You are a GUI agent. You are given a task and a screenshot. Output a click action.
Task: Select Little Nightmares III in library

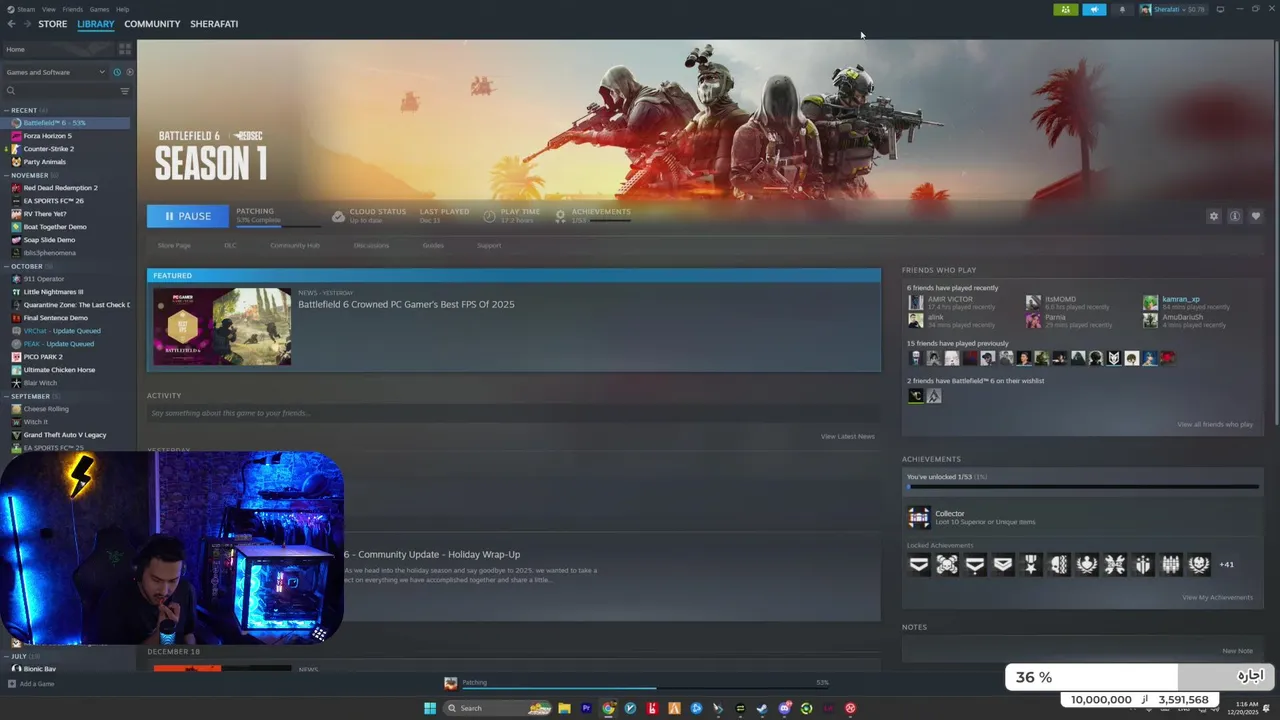pyautogui.click(x=53, y=292)
